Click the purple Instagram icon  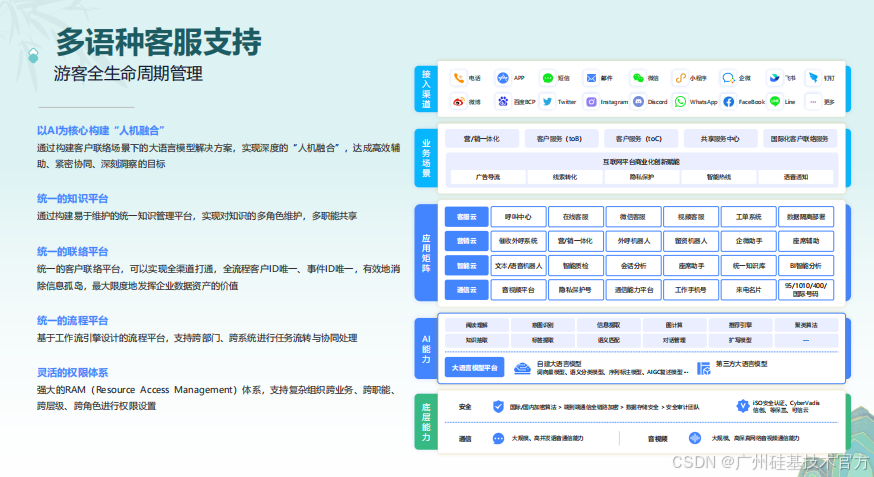pos(591,102)
